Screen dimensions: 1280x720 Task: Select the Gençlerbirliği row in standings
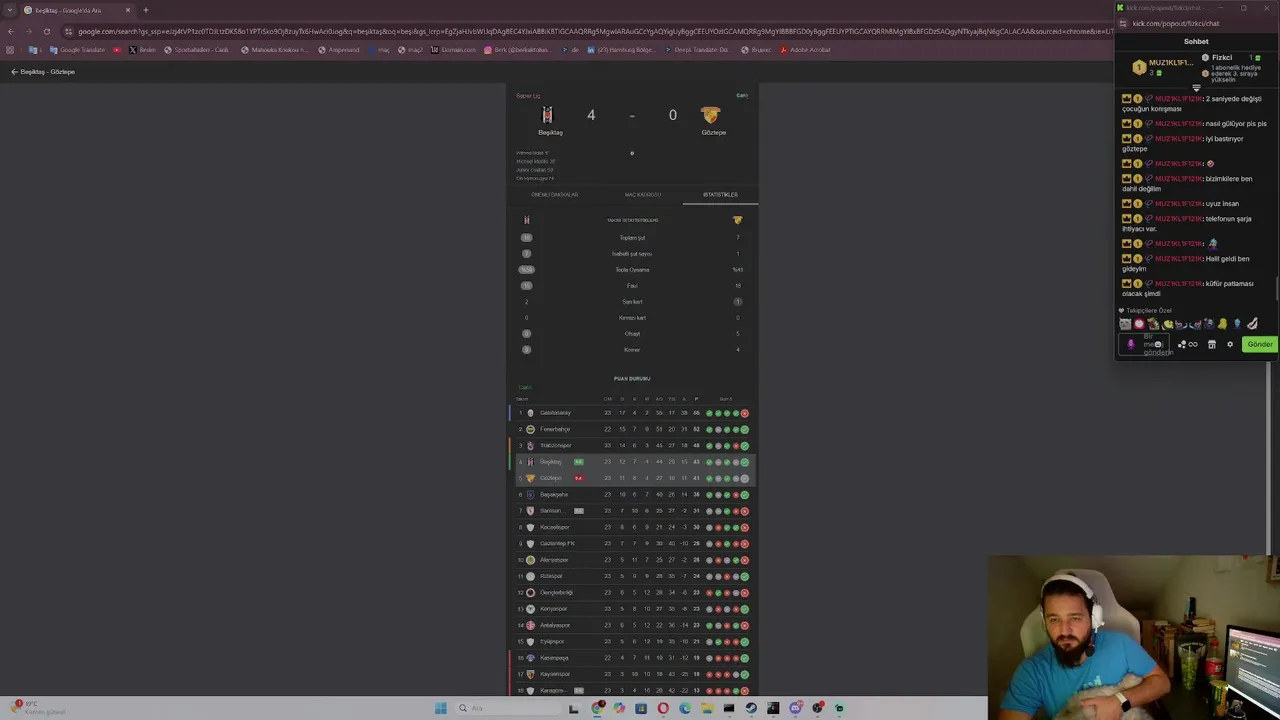click(632, 593)
